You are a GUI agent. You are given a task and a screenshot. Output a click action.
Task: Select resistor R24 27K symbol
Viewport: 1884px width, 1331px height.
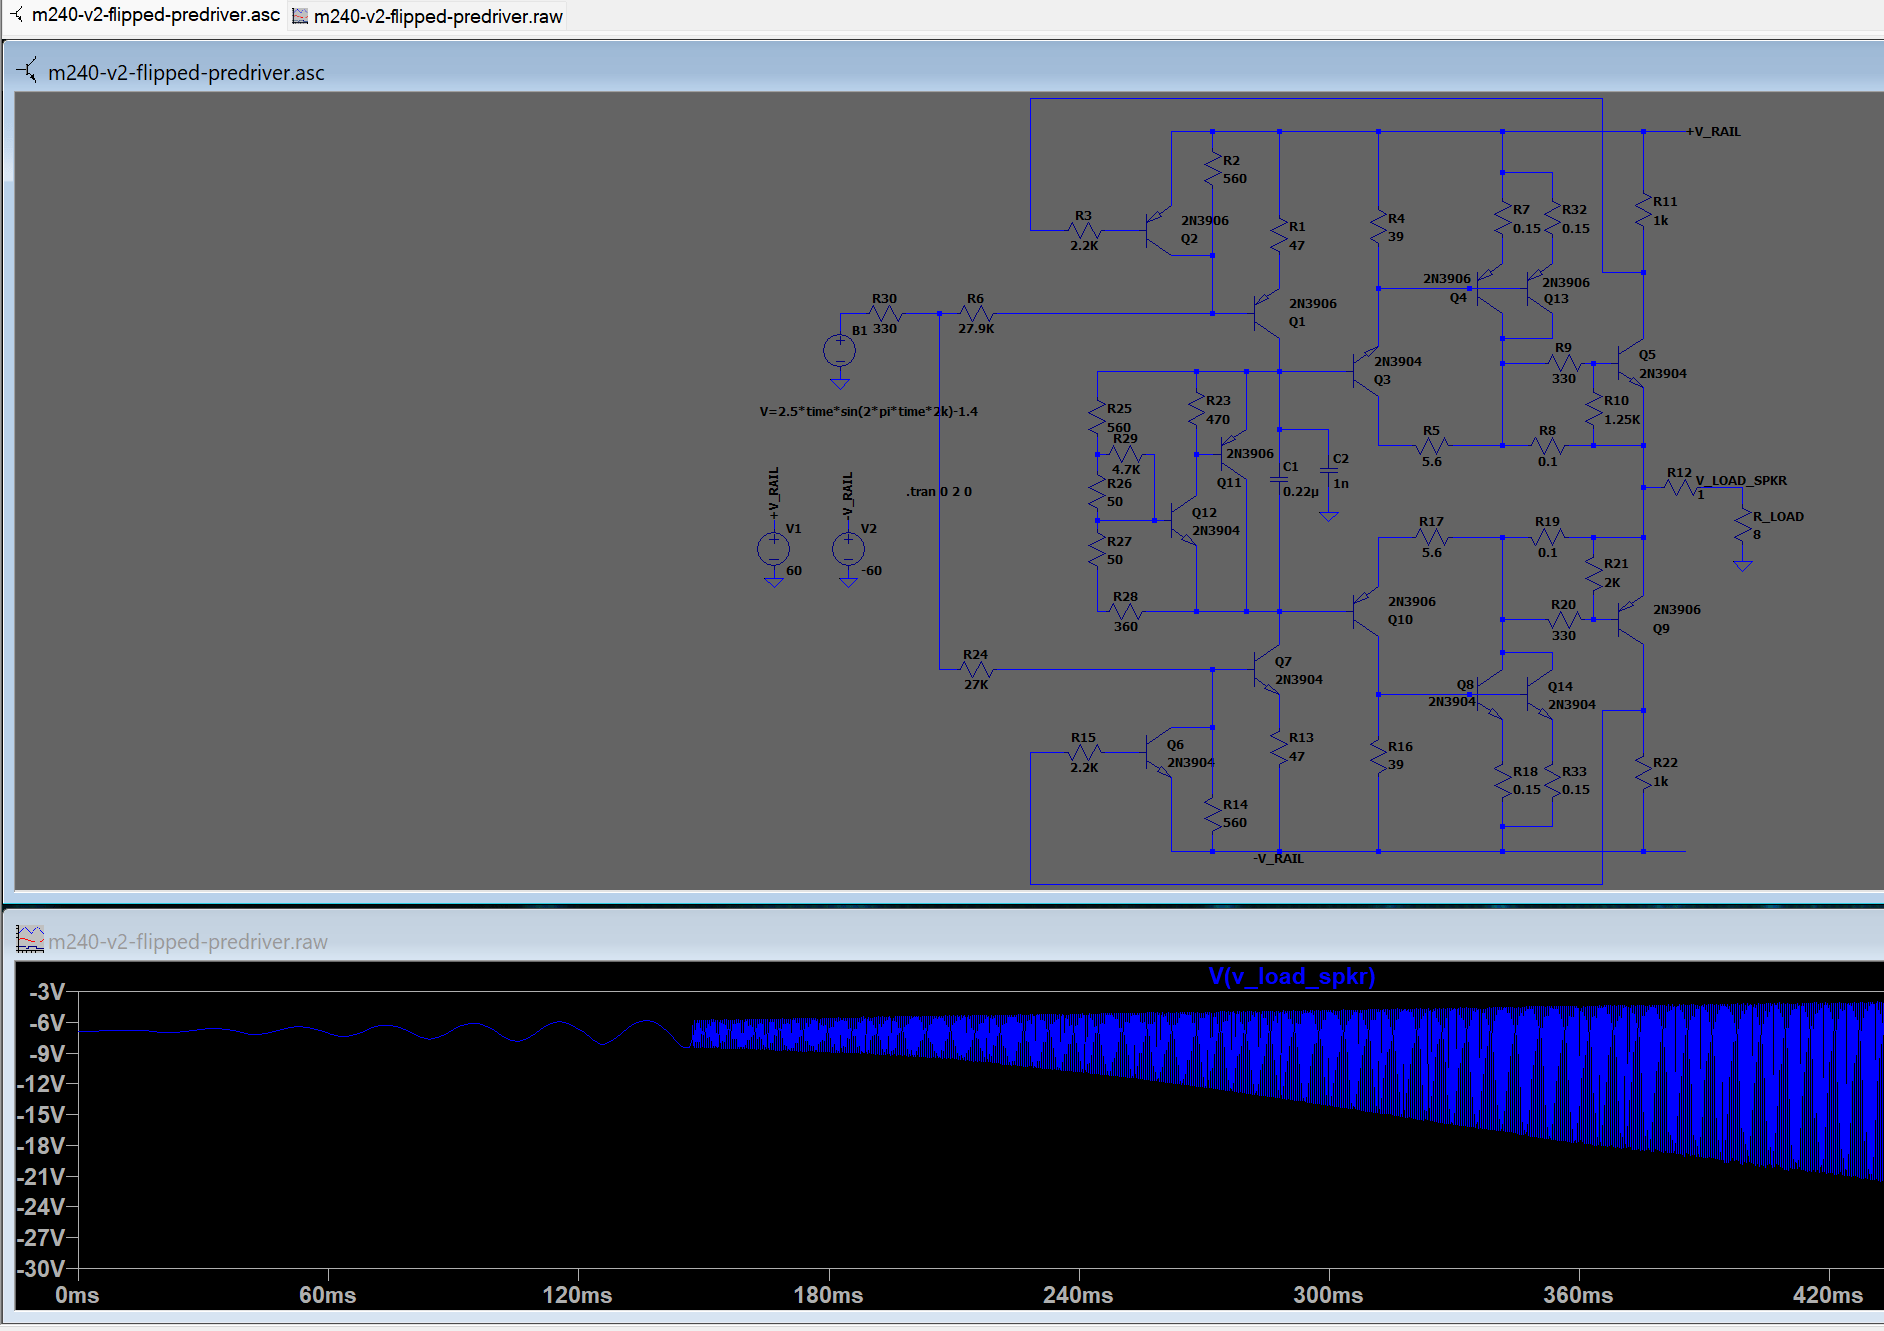(x=976, y=669)
